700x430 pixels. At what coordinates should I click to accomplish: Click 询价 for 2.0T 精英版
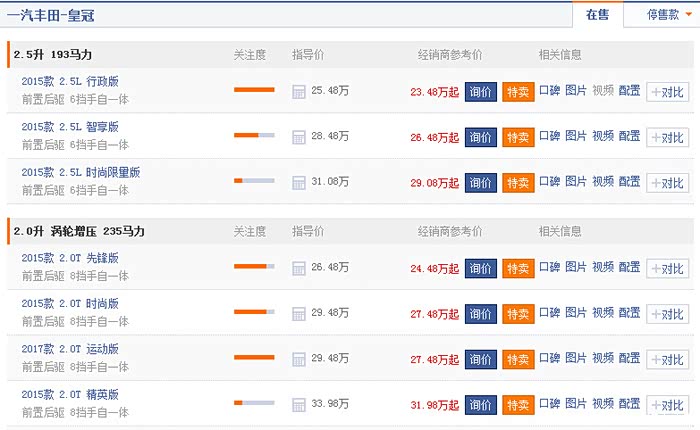(481, 405)
